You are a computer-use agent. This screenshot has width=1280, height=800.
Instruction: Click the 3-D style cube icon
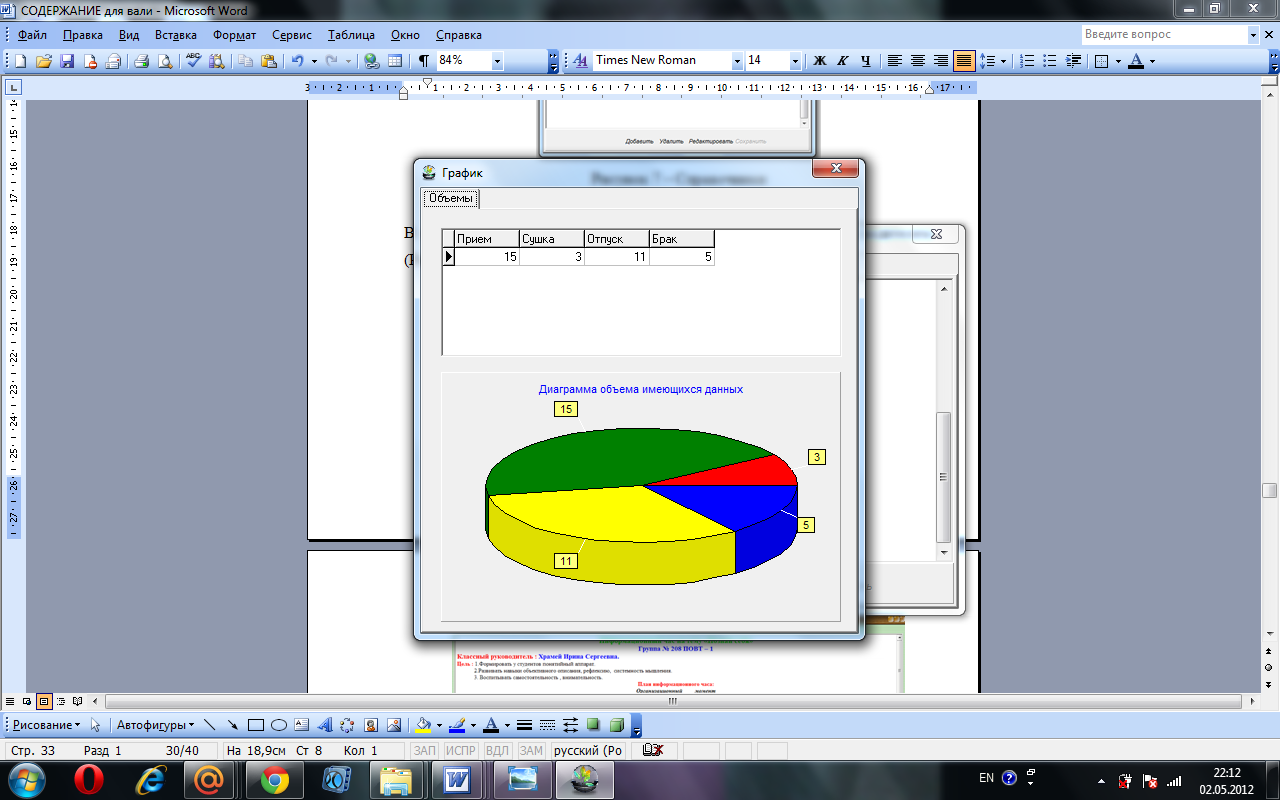click(x=617, y=725)
